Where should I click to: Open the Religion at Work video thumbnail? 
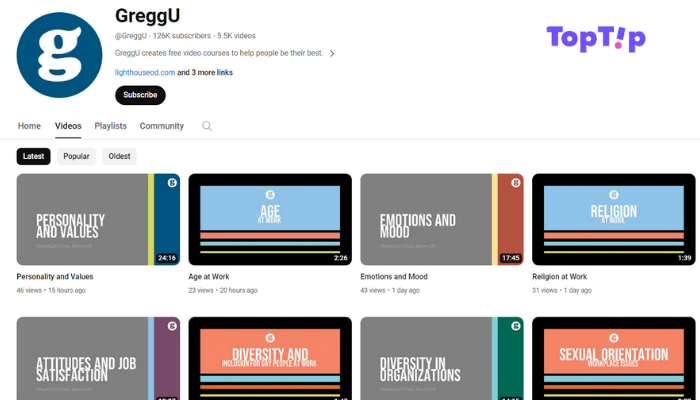coord(614,219)
